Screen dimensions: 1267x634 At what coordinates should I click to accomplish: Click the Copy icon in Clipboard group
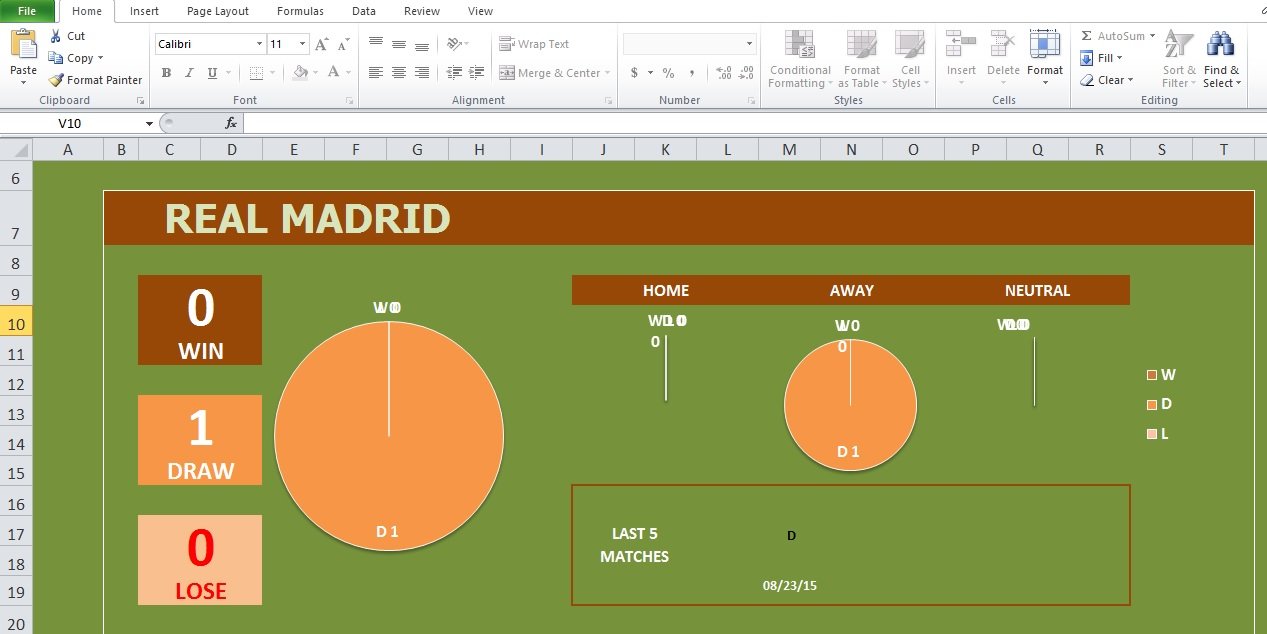tap(56, 58)
